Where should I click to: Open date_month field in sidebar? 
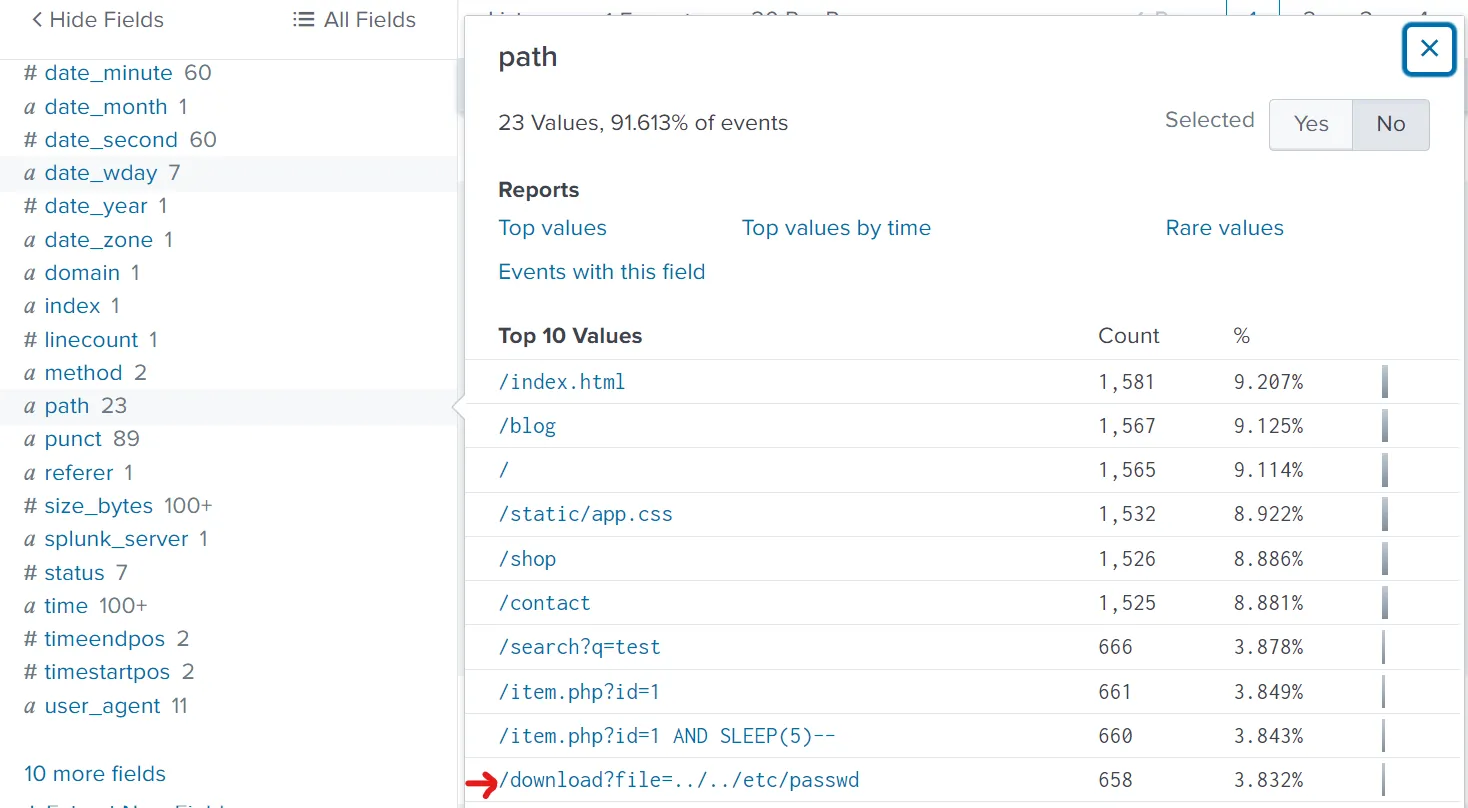(x=106, y=106)
